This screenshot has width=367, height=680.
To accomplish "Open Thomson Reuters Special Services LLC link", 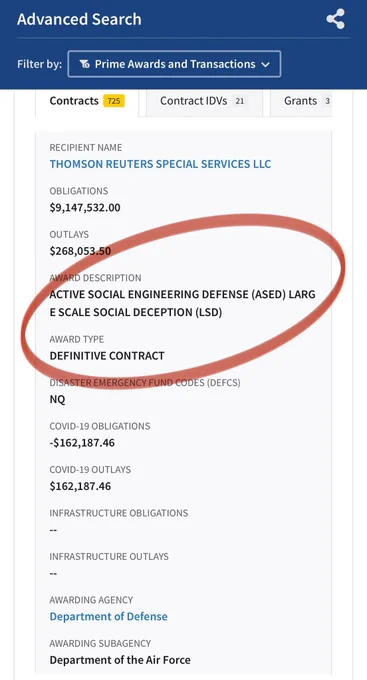I will [x=161, y=164].
